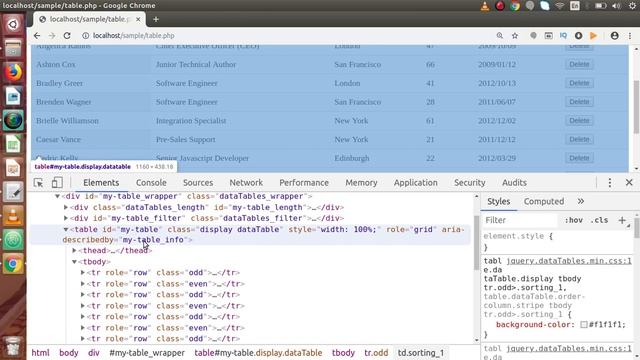Image resolution: width=640 pixels, height=360 pixels.
Task: Open the Security tab
Action: coord(470,183)
